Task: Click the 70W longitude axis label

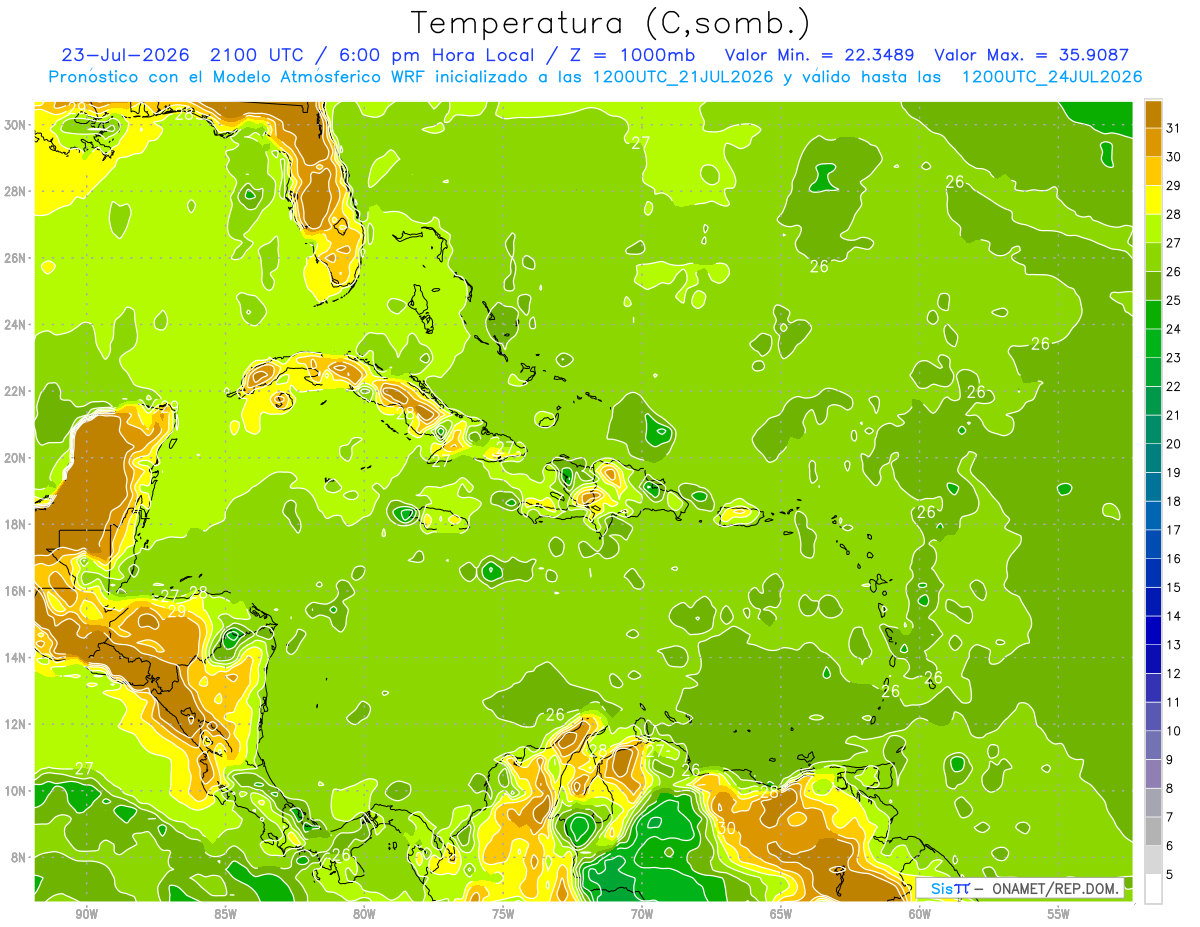Action: 642,915
